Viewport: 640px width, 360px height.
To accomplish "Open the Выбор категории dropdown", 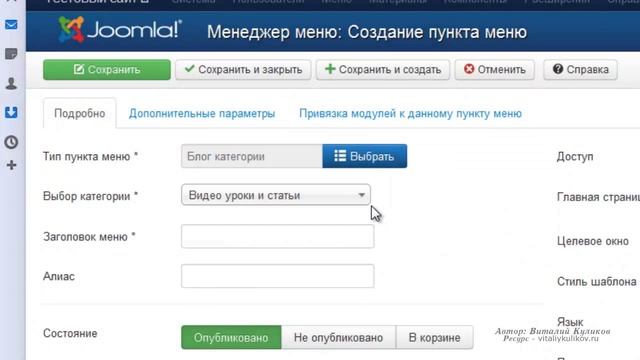I will 276,195.
